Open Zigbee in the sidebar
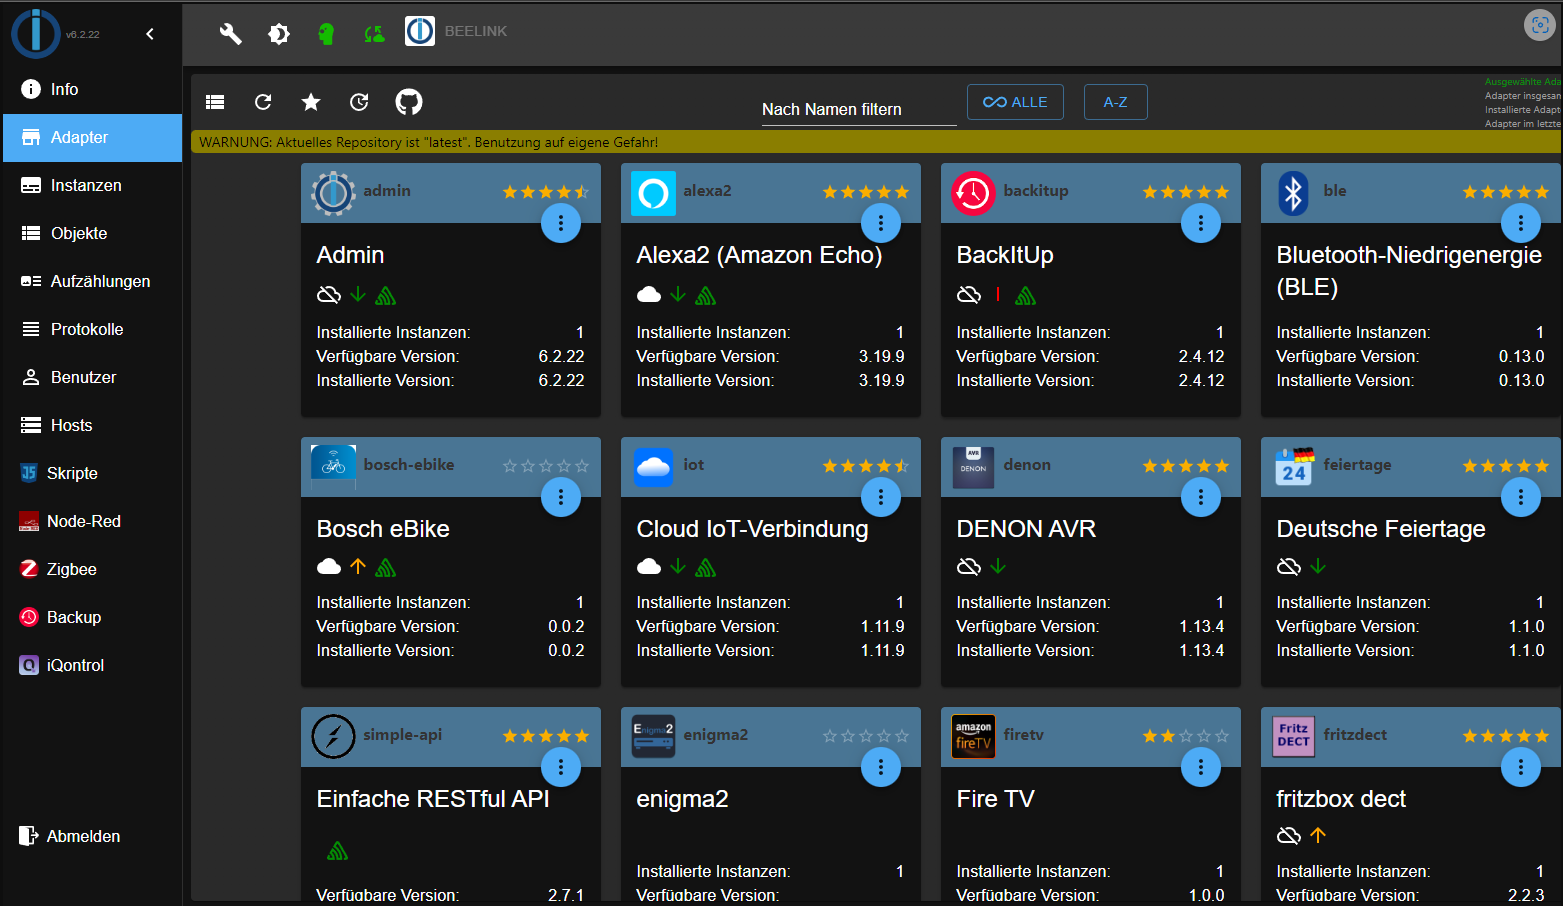This screenshot has width=1563, height=906. point(91,569)
